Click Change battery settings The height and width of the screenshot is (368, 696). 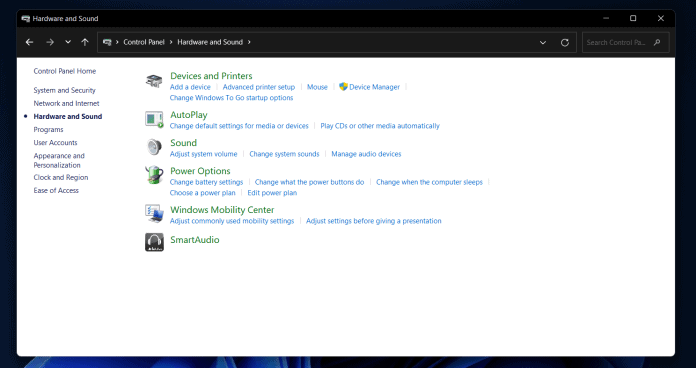coord(206,182)
